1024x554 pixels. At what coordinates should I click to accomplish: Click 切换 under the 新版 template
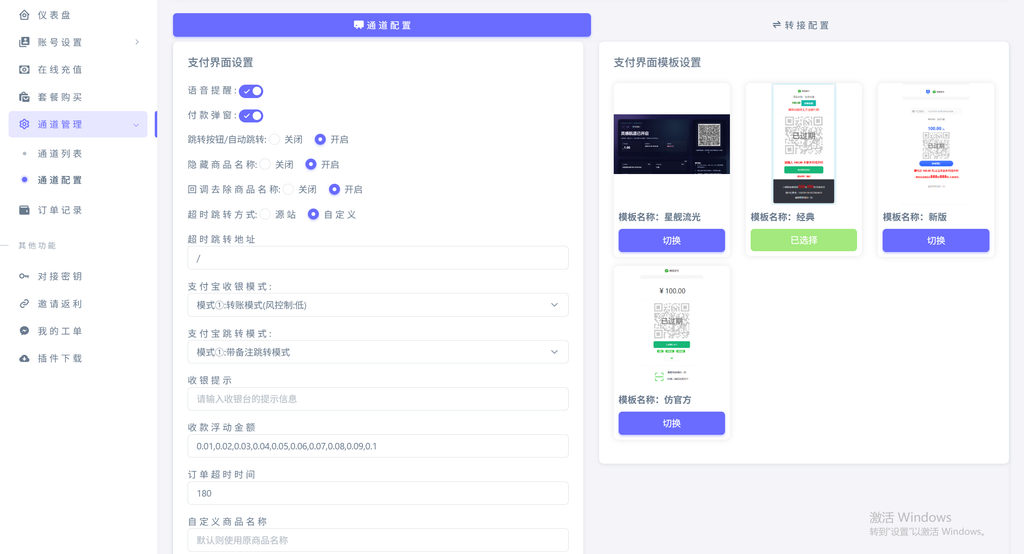click(x=936, y=240)
